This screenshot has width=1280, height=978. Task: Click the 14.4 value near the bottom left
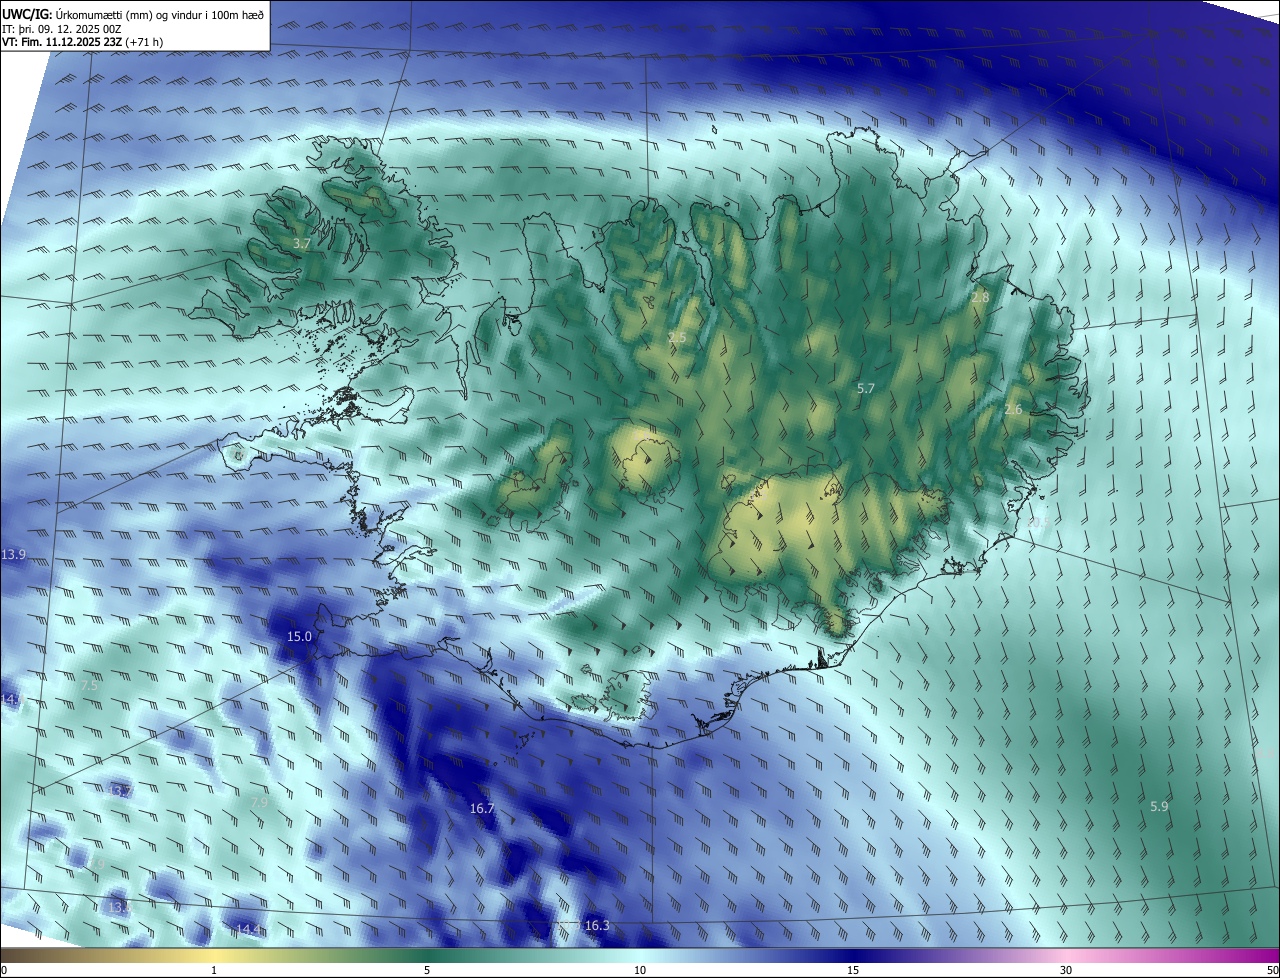249,930
